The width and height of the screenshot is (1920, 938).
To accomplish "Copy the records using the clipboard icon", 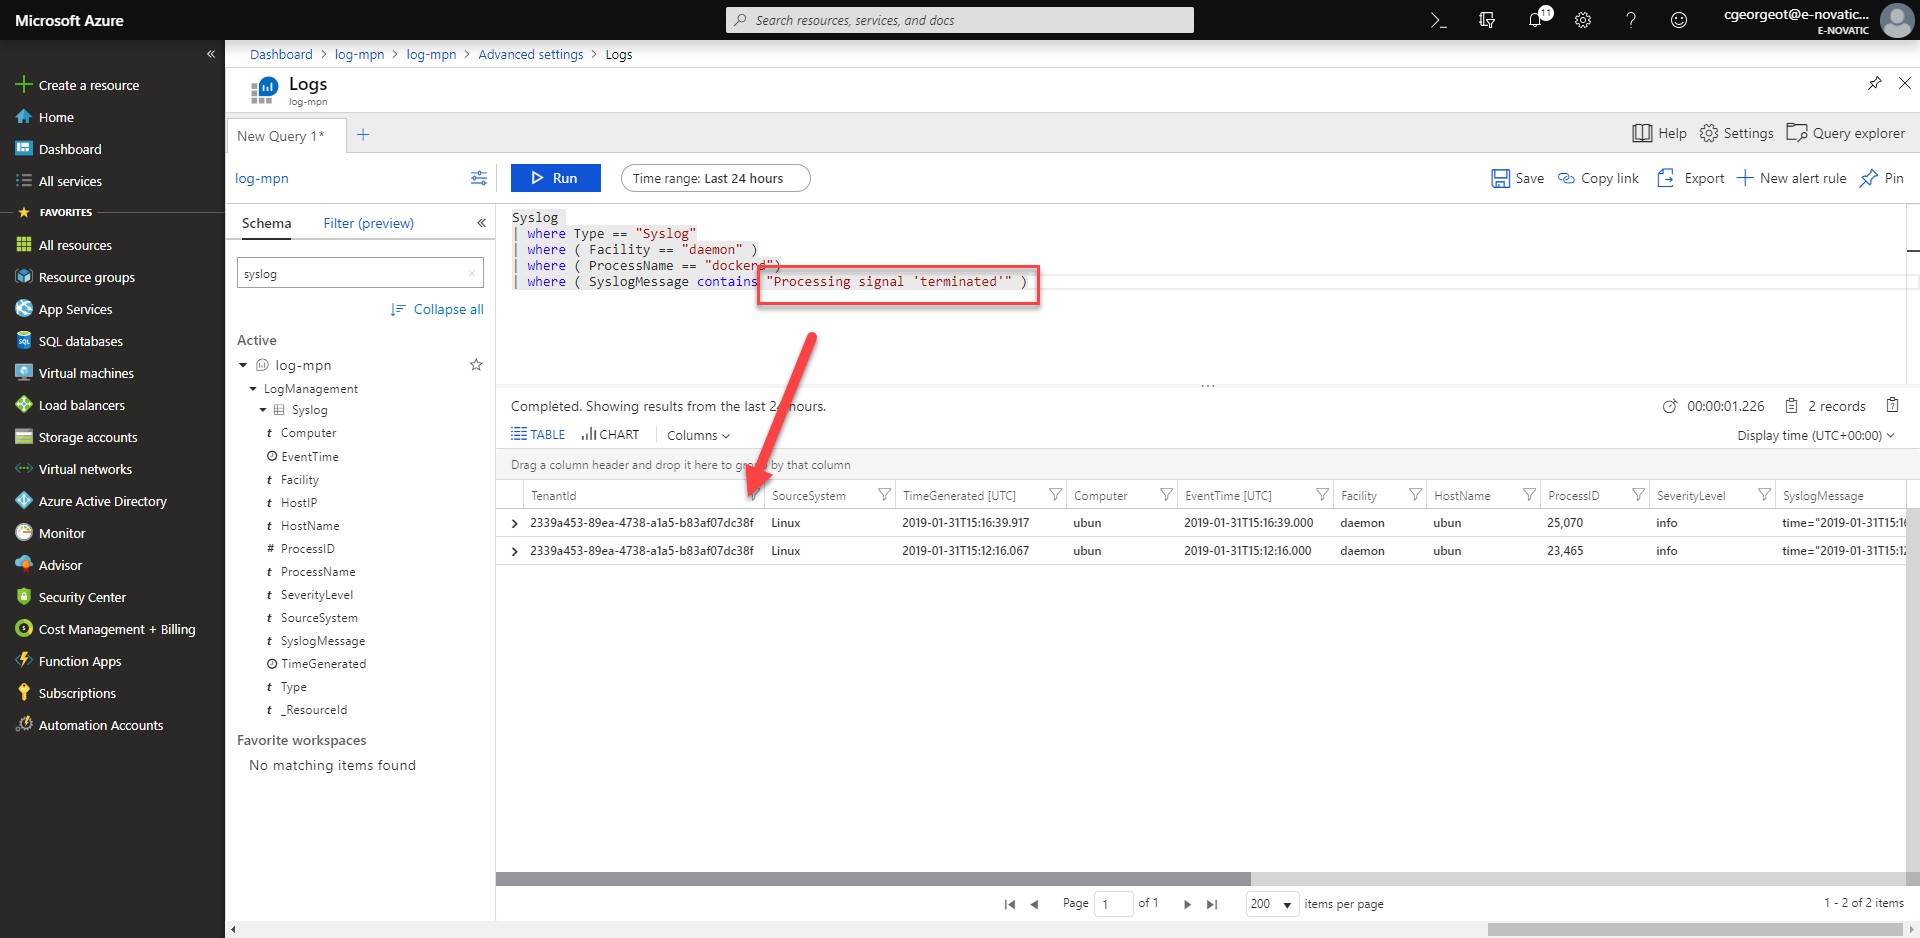I will pos(1892,405).
